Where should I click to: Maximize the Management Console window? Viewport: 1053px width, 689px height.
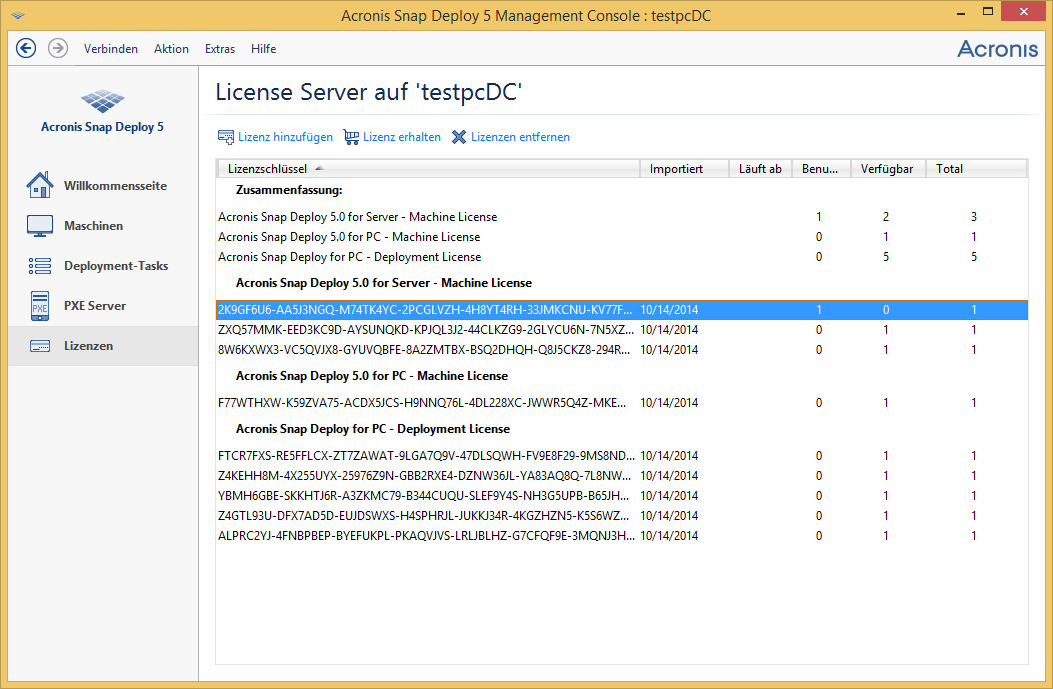point(987,12)
